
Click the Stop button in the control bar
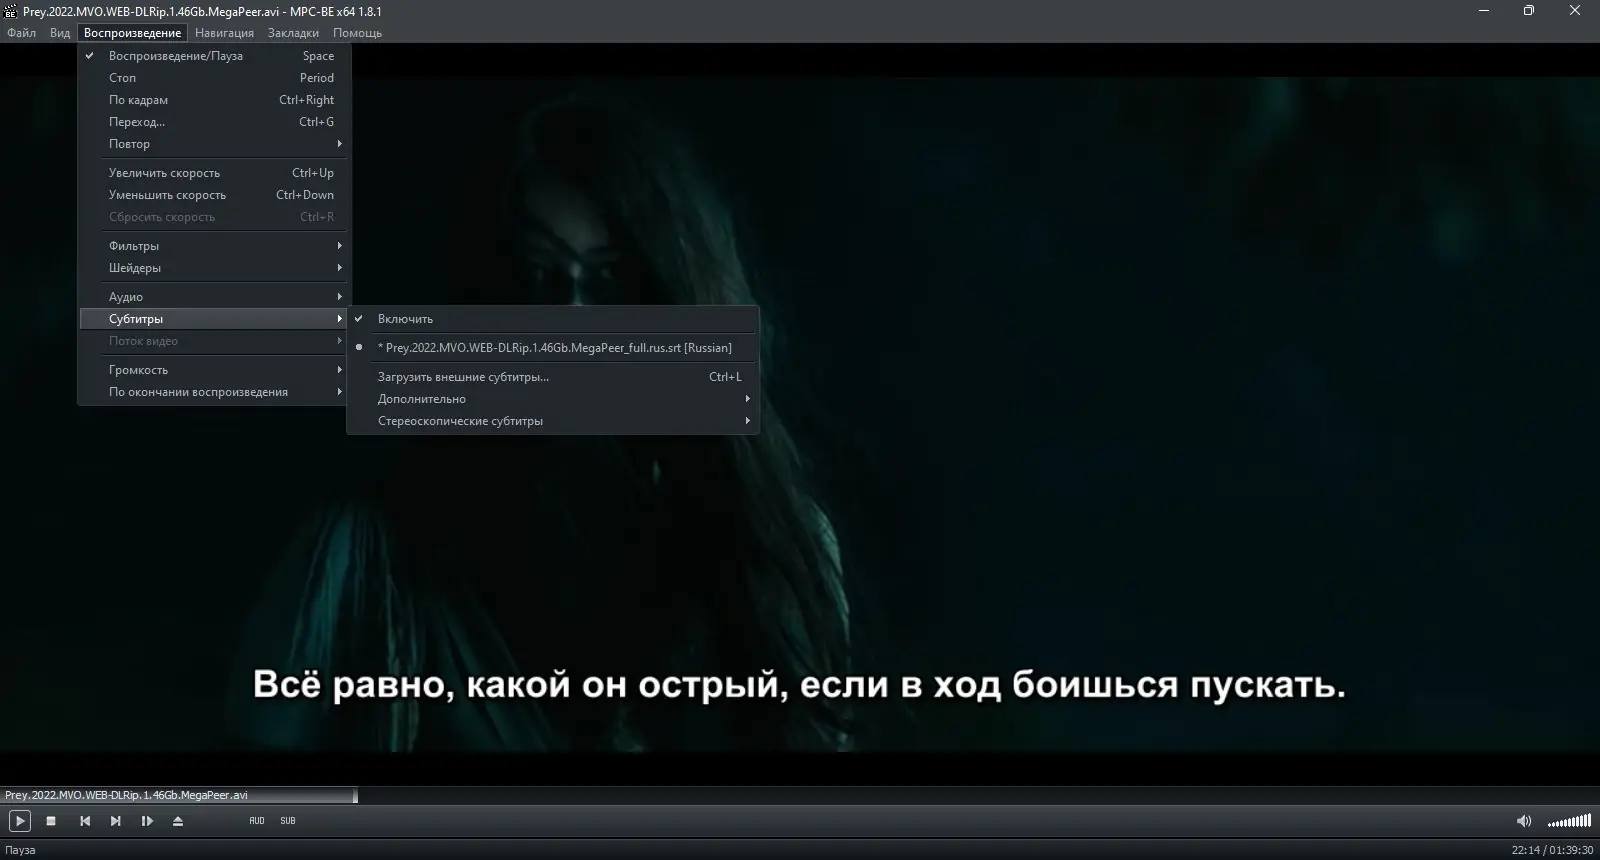tap(51, 821)
